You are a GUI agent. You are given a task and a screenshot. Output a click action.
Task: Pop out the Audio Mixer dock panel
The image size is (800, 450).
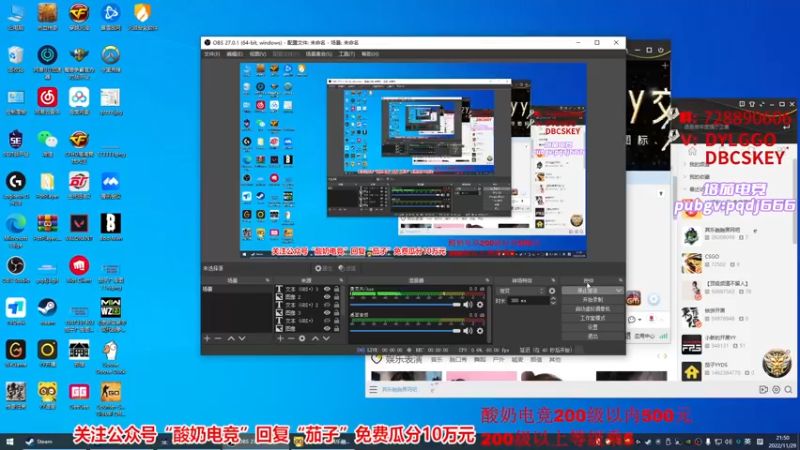487,280
